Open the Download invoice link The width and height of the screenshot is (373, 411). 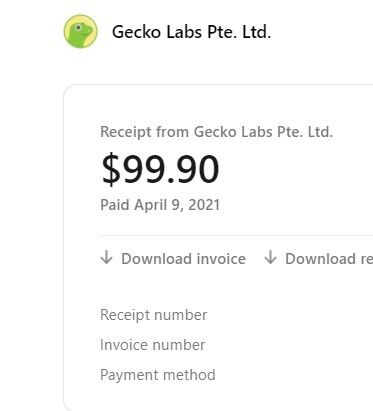pyautogui.click(x=173, y=258)
